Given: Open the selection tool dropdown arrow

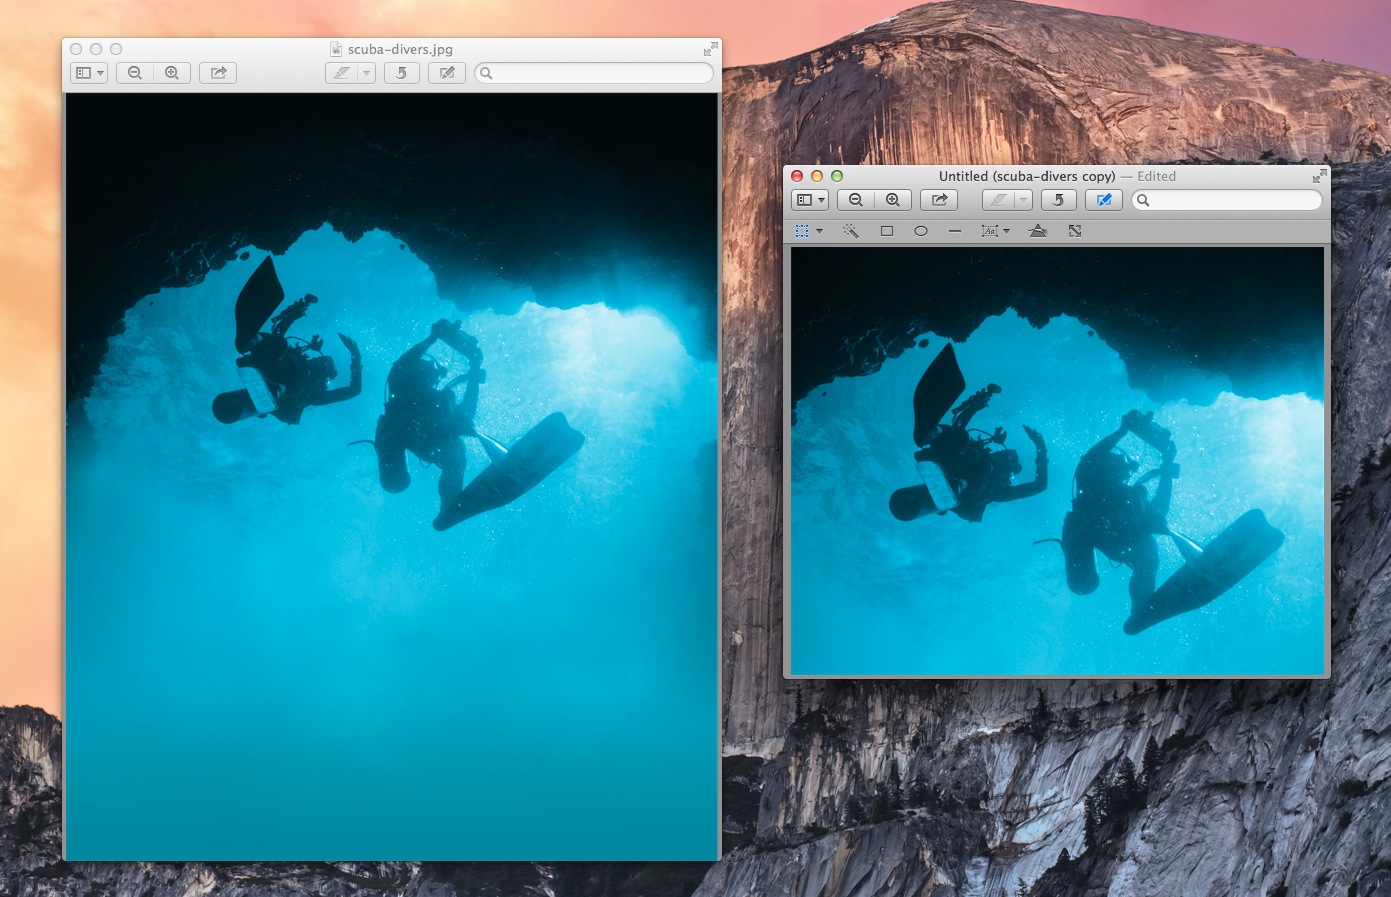Looking at the screenshot, I should [819, 230].
